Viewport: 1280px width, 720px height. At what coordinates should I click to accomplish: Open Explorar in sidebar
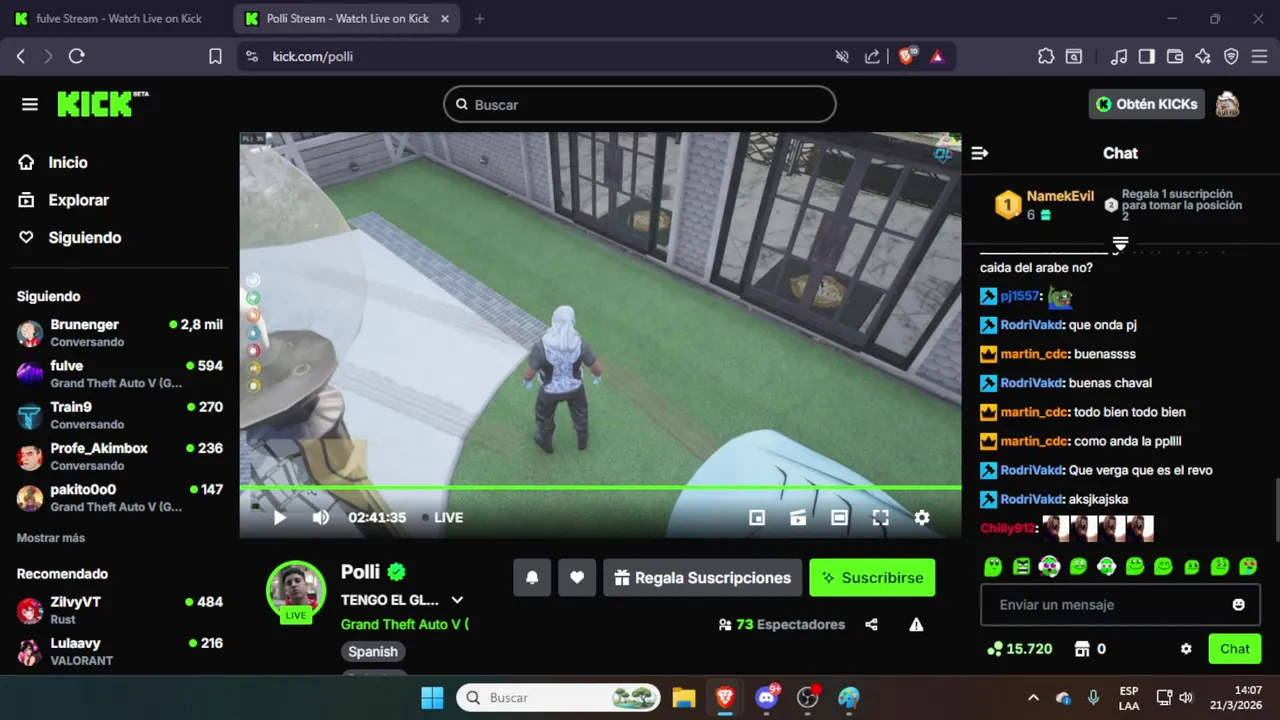pos(64,200)
